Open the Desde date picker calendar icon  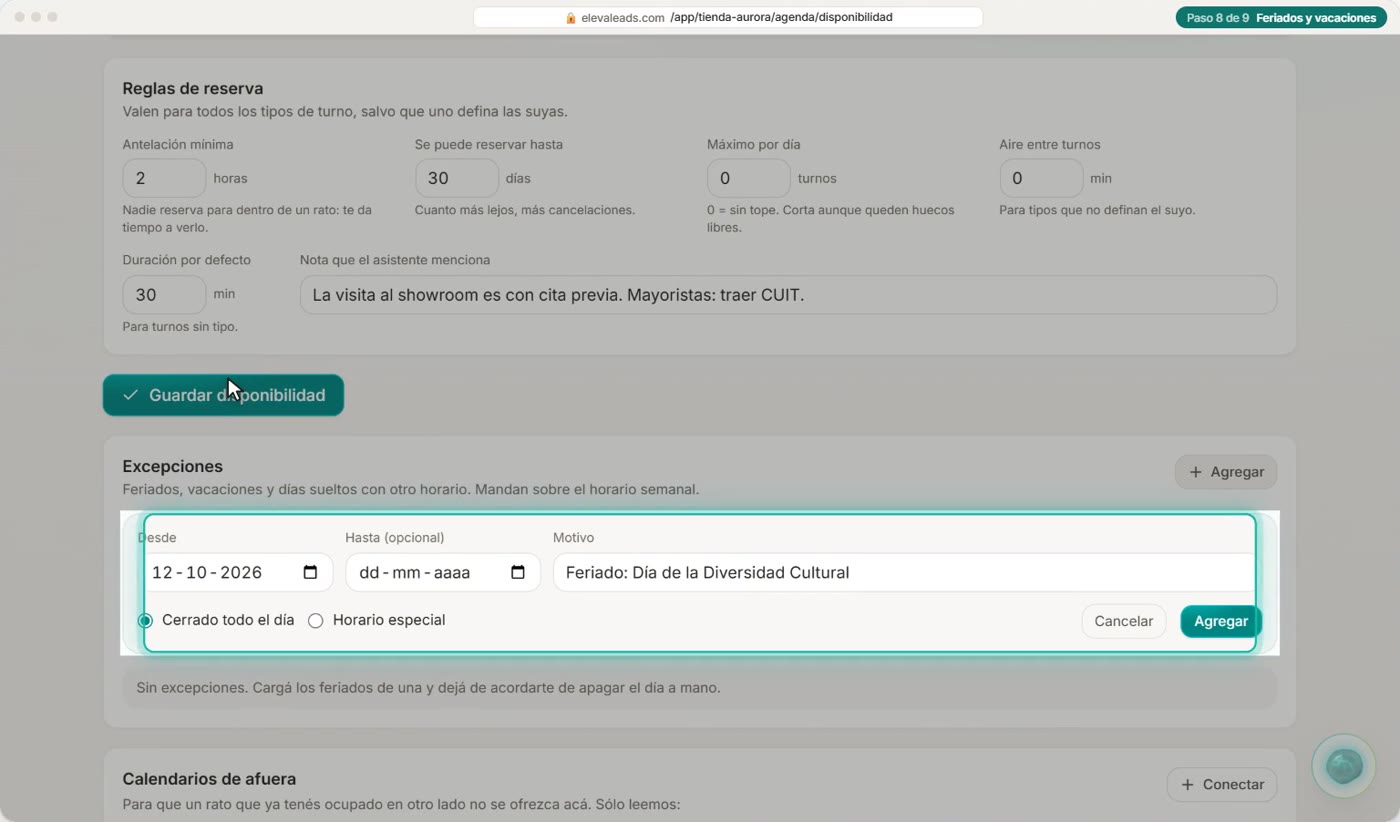[310, 573]
